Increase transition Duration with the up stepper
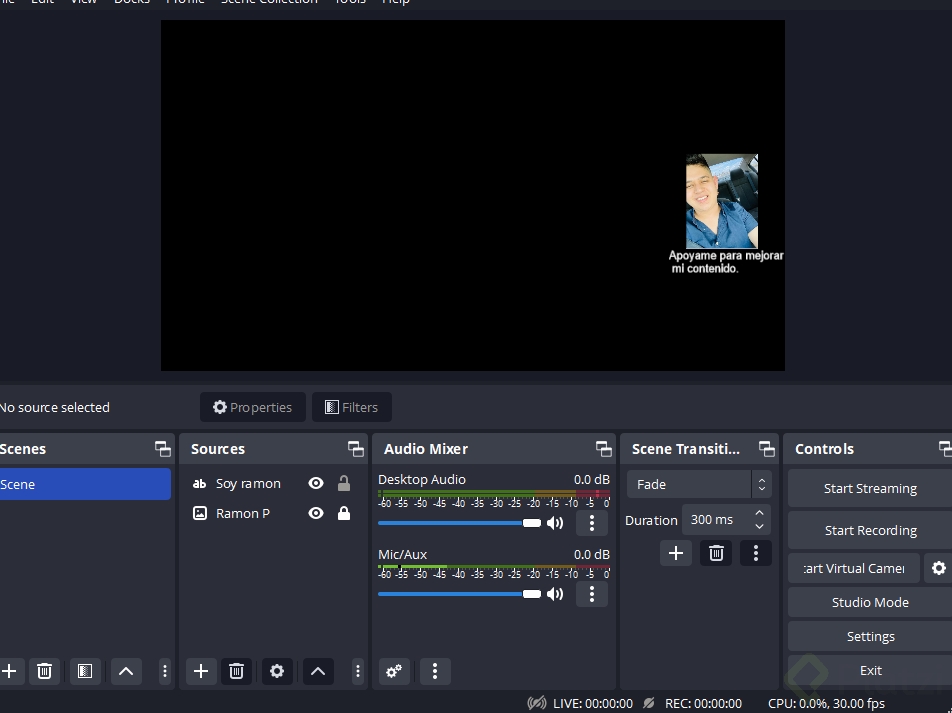Viewport: 952px width, 713px height. (759, 513)
